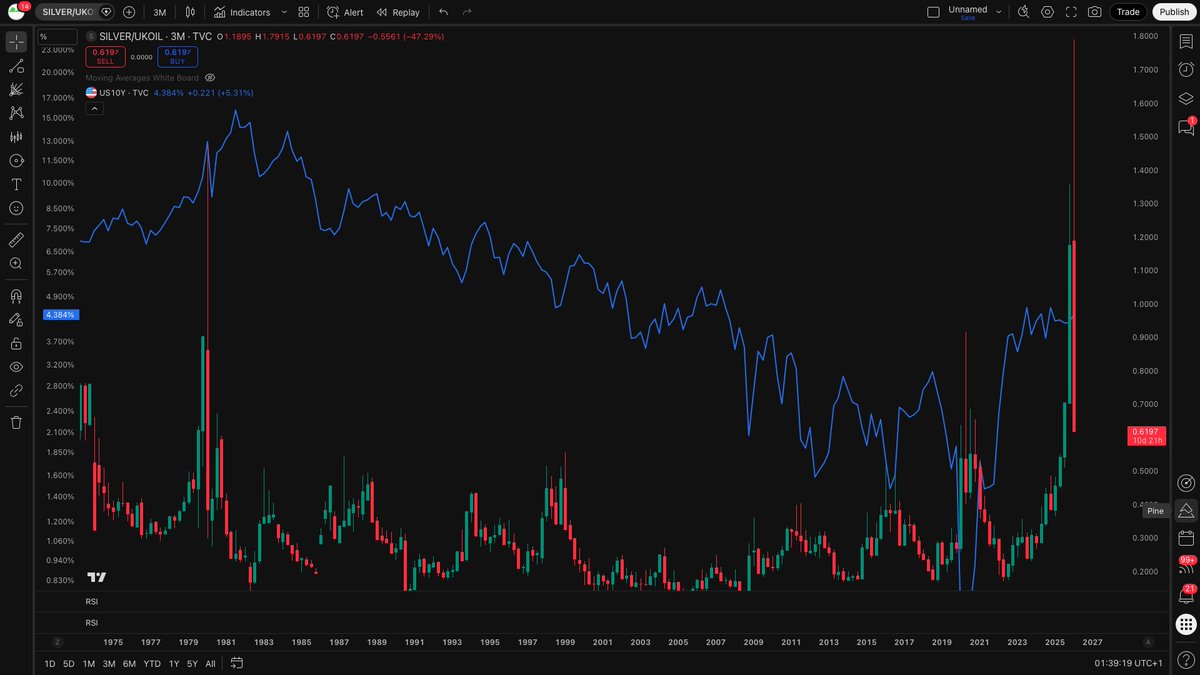Image resolution: width=1200 pixels, height=675 pixels.
Task: Click the Trade button
Action: tap(1128, 12)
